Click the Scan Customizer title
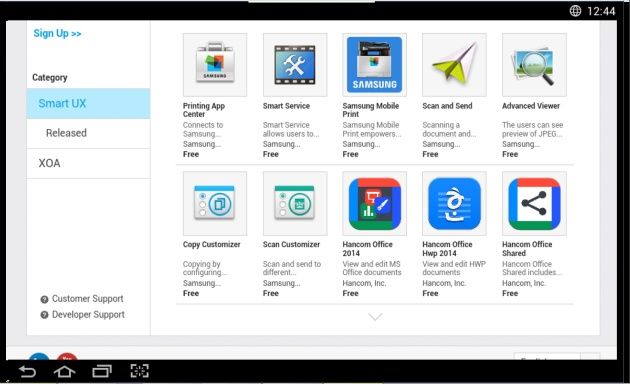The height and width of the screenshot is (384, 630). [291, 244]
